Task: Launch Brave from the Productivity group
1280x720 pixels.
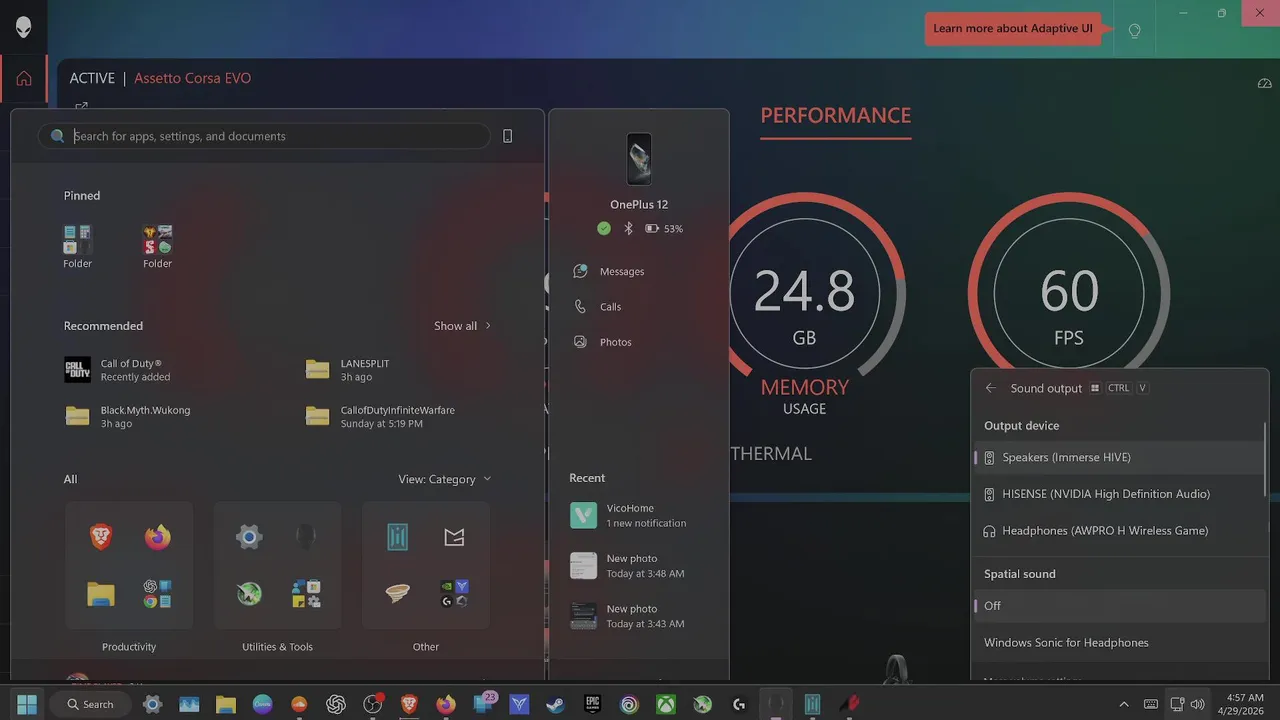Action: [x=101, y=538]
